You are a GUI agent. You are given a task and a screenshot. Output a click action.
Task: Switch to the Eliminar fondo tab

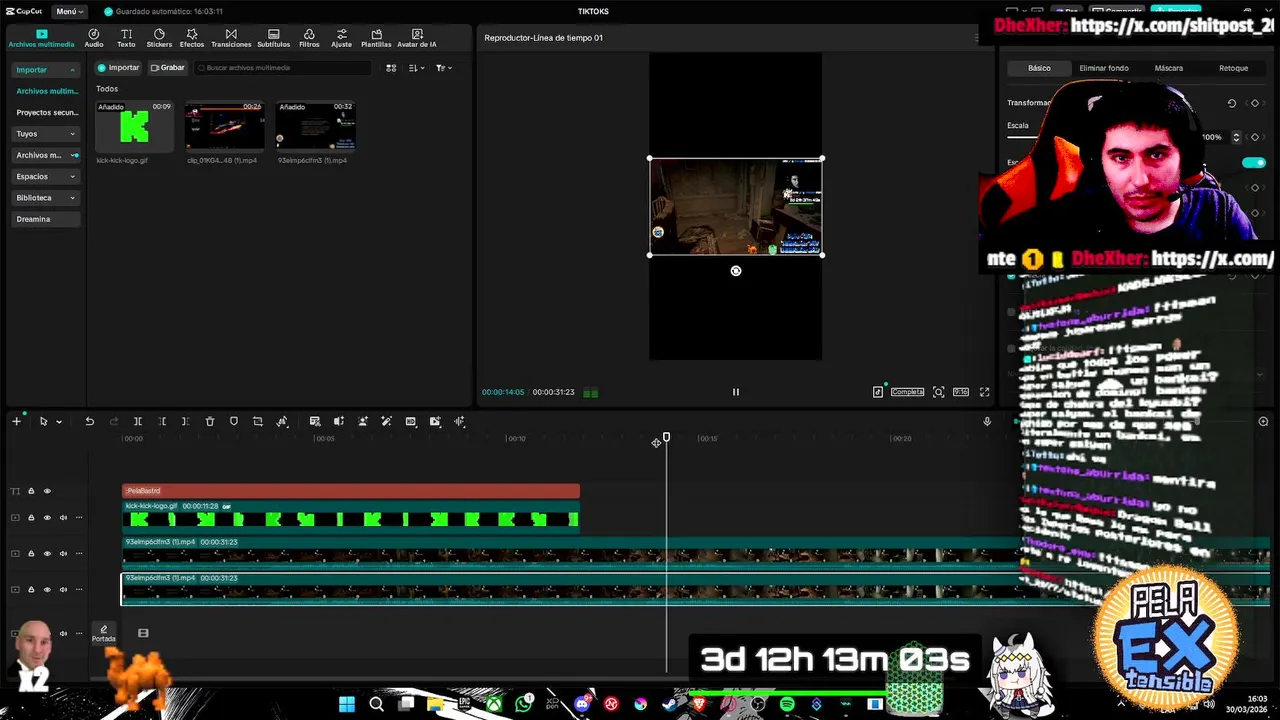1104,68
